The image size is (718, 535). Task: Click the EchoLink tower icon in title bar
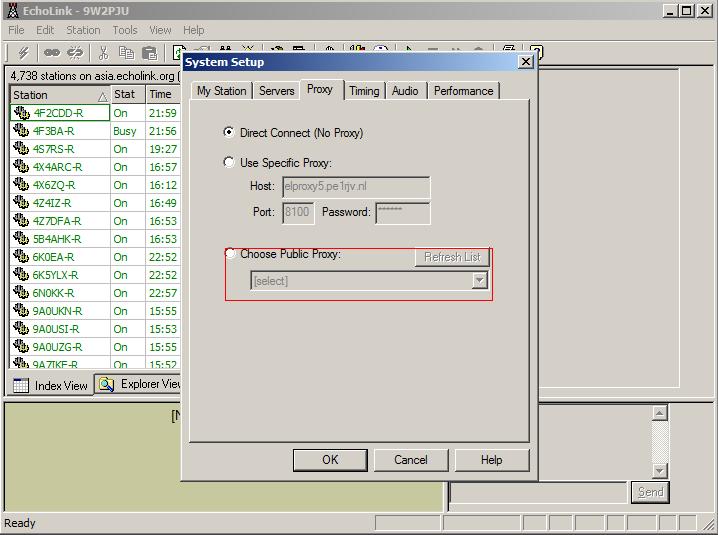(13, 10)
